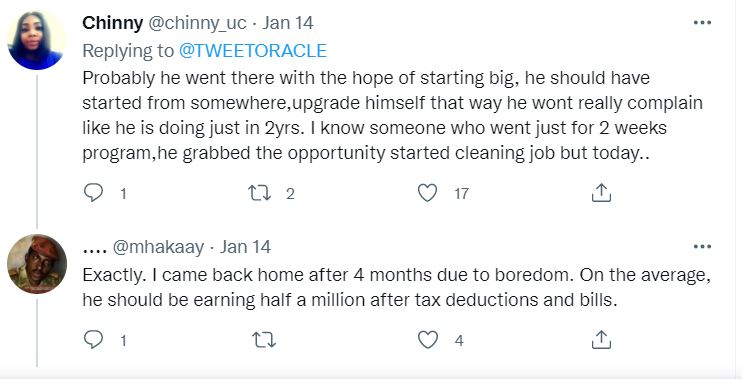Like Chinny's tweet with heart icon
Image resolution: width=742 pixels, height=379 pixels.
(x=428, y=193)
